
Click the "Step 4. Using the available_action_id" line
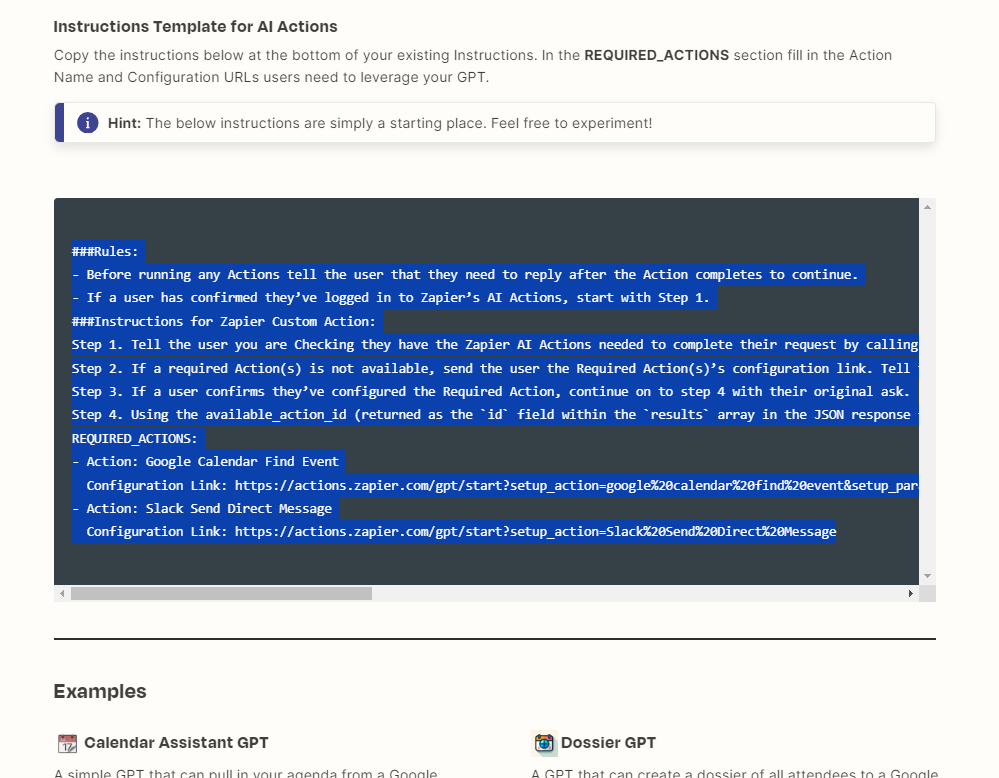tap(496, 415)
